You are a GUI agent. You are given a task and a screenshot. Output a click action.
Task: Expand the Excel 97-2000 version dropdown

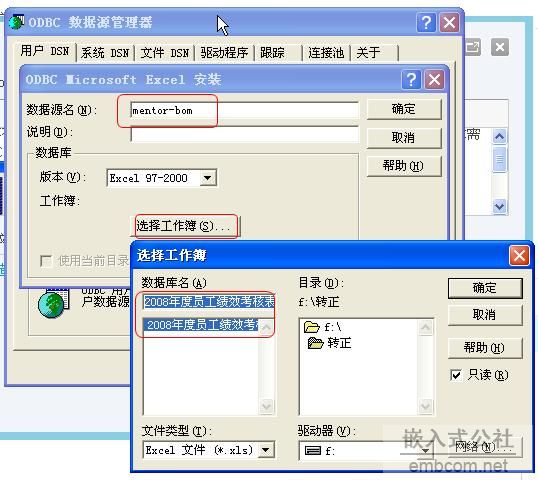[208, 178]
